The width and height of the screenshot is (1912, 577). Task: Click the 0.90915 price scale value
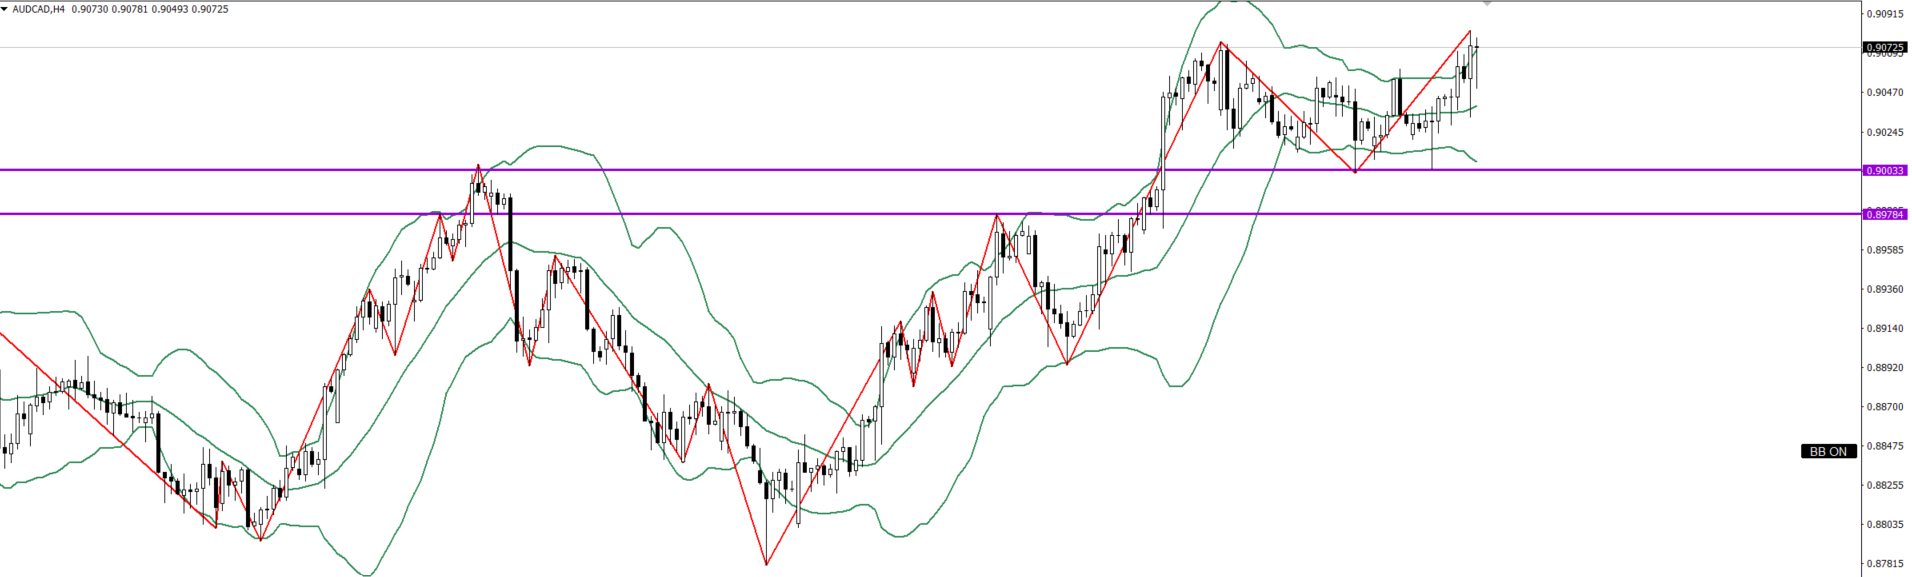click(1884, 14)
